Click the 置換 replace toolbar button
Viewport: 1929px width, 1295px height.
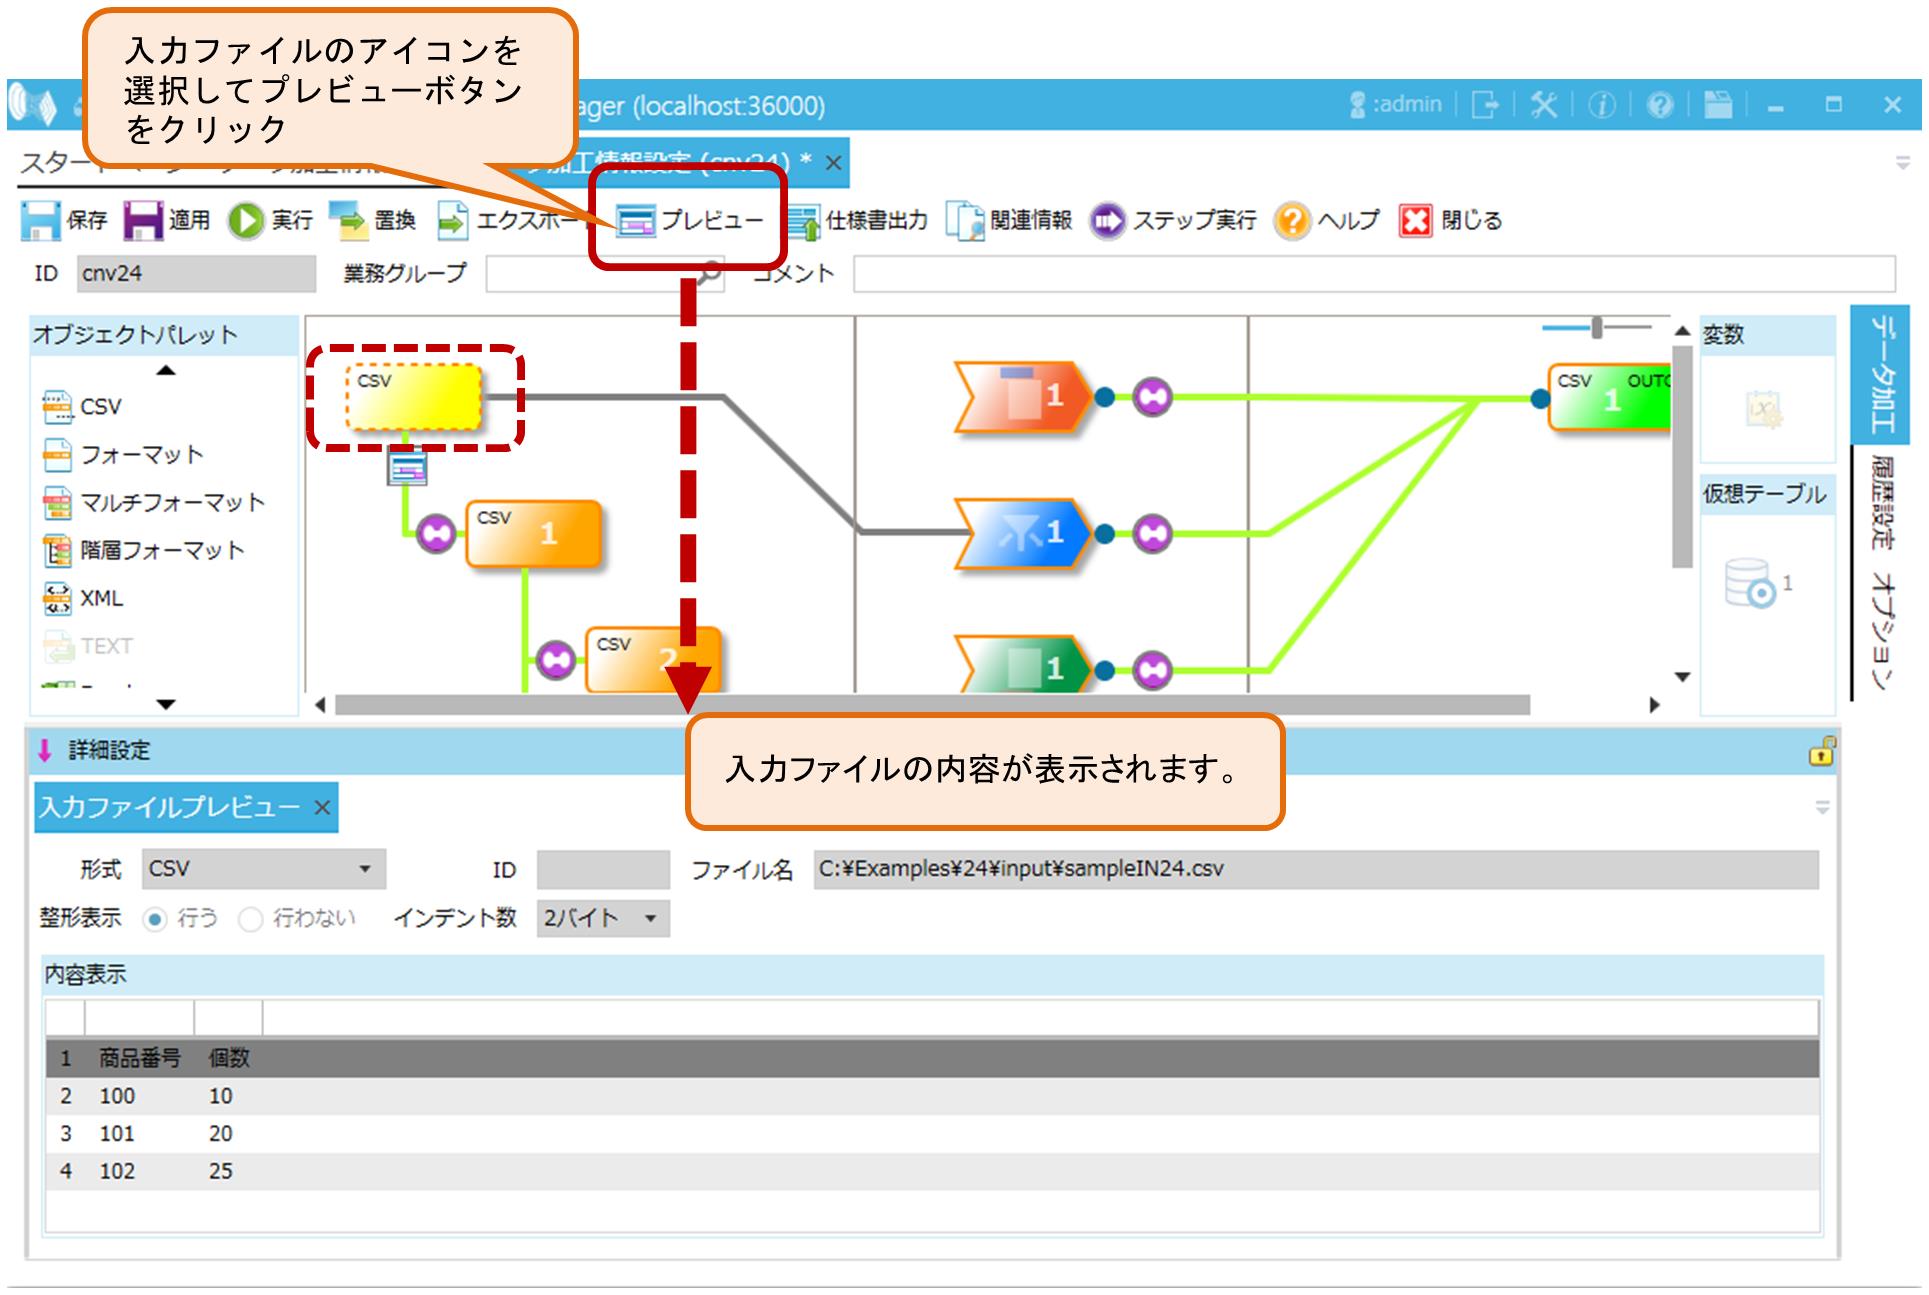pyautogui.click(x=373, y=220)
